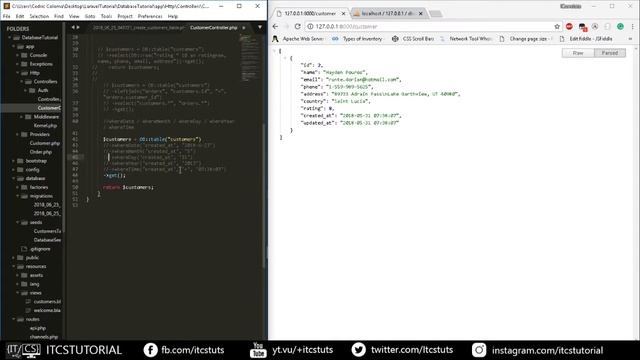Open welcome.blade file in views
The image size is (640, 360).
(47, 311)
